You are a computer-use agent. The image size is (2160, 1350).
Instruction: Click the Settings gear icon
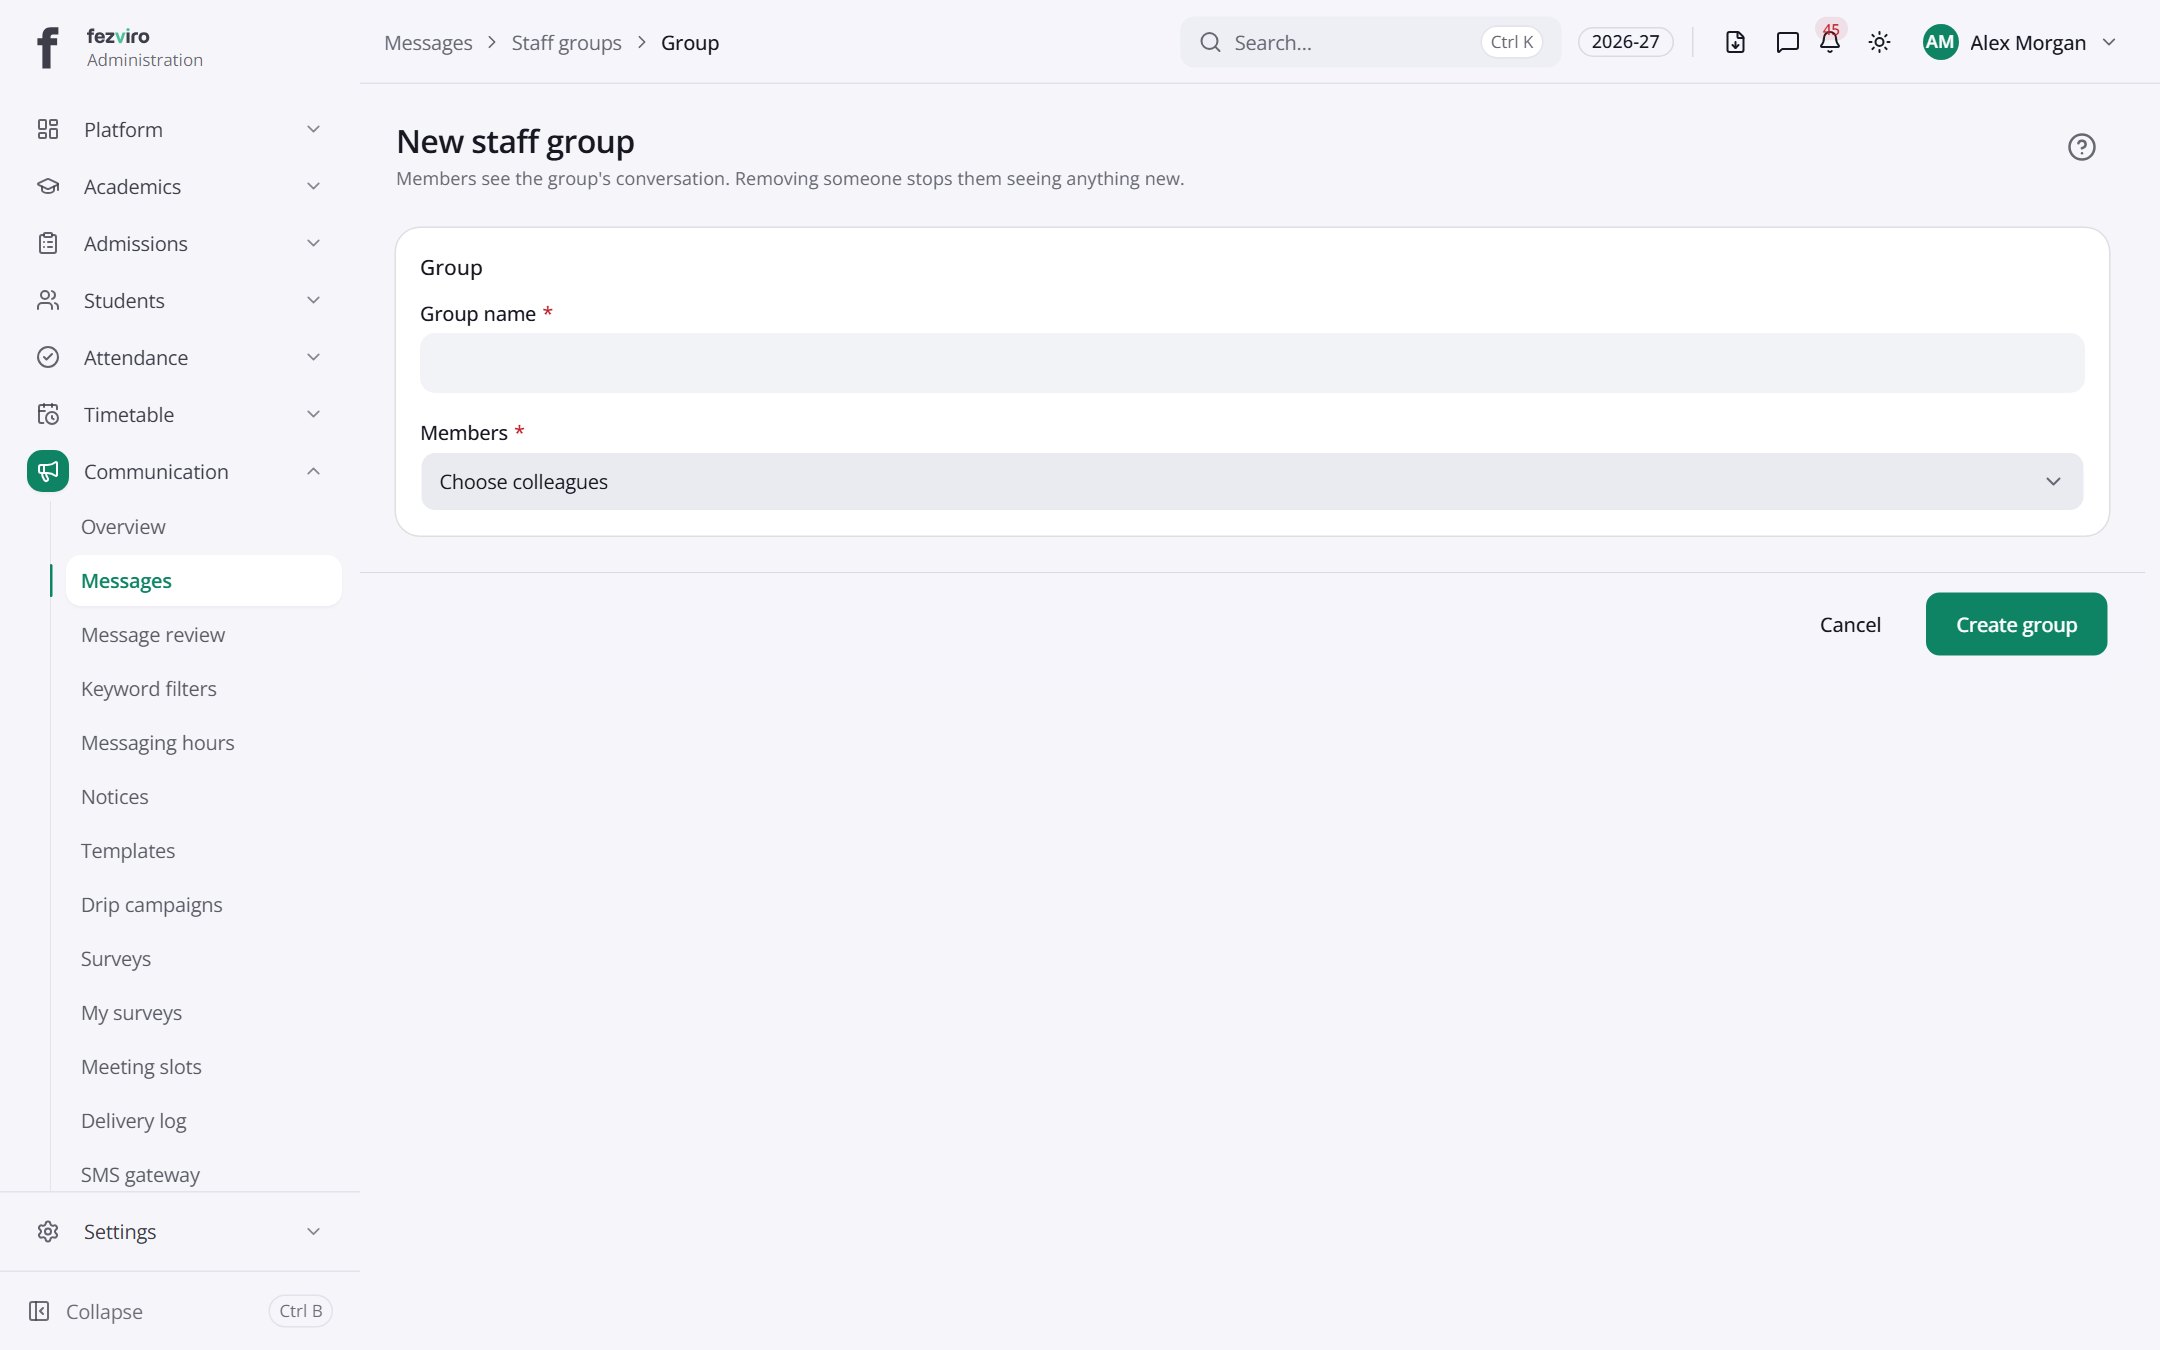[48, 1231]
